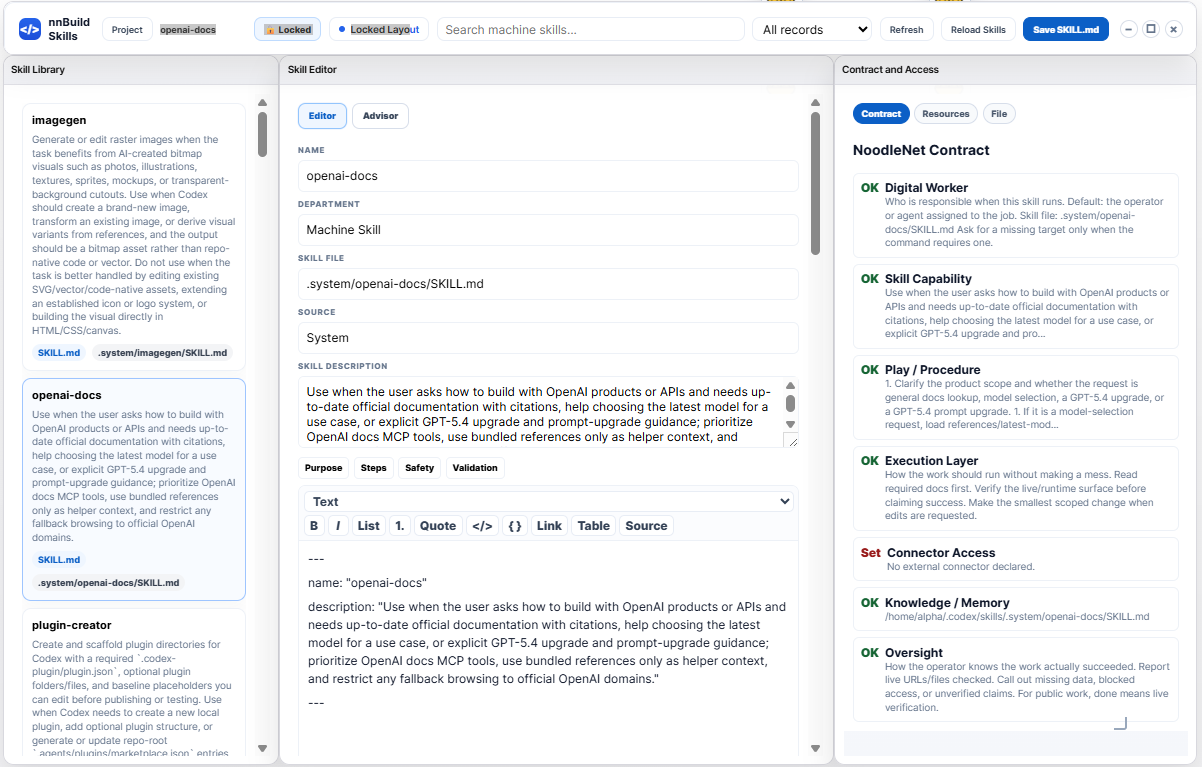This screenshot has height=767, width=1202.
Task: Apply bold with the B button
Action: pyautogui.click(x=314, y=526)
